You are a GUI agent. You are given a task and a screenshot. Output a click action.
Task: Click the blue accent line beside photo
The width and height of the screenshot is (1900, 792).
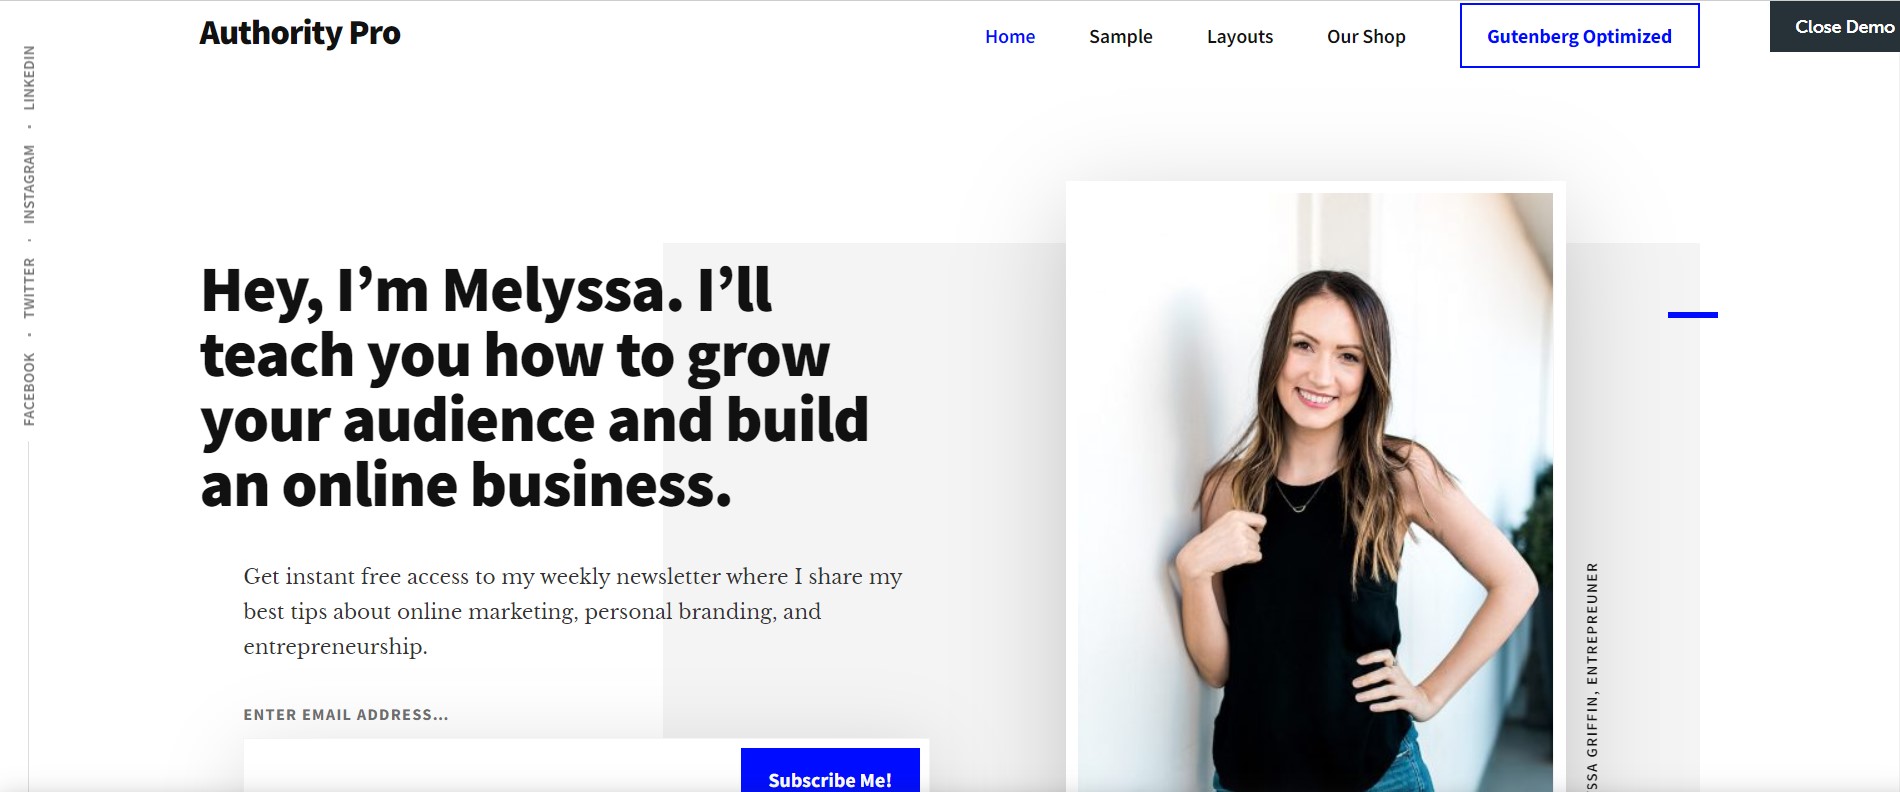[1692, 315]
